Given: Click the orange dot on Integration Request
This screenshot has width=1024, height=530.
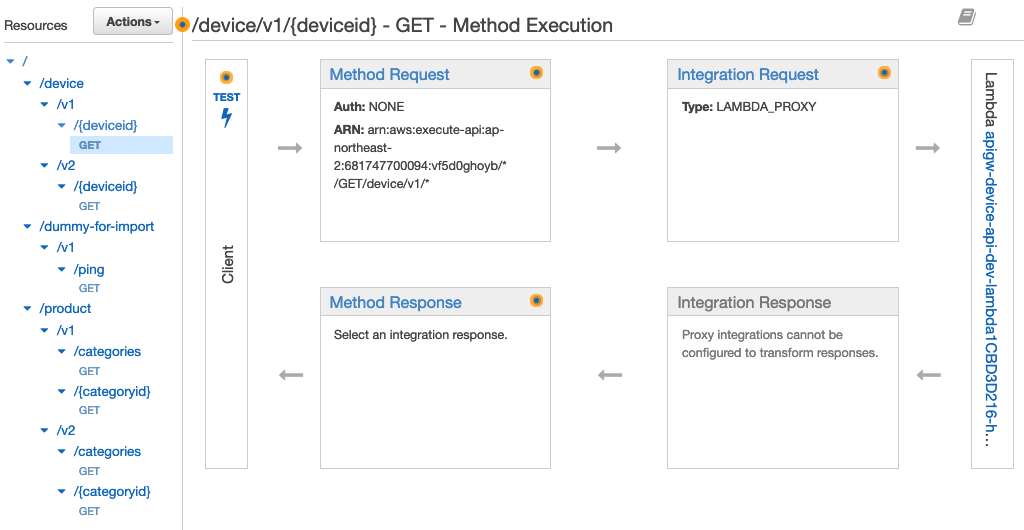Looking at the screenshot, I should (884, 73).
